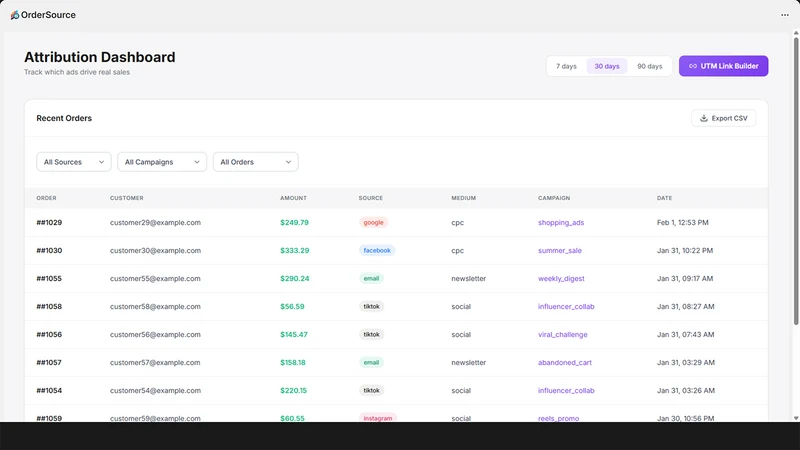Screen dimensions: 800x450
Task: Click the AMOUNT column header
Action: (x=293, y=198)
